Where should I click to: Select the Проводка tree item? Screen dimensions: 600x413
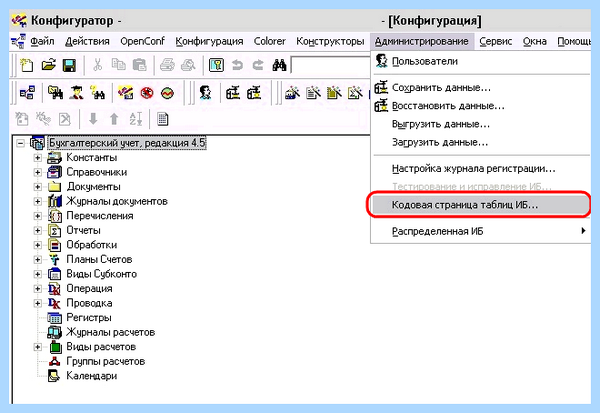(x=89, y=303)
